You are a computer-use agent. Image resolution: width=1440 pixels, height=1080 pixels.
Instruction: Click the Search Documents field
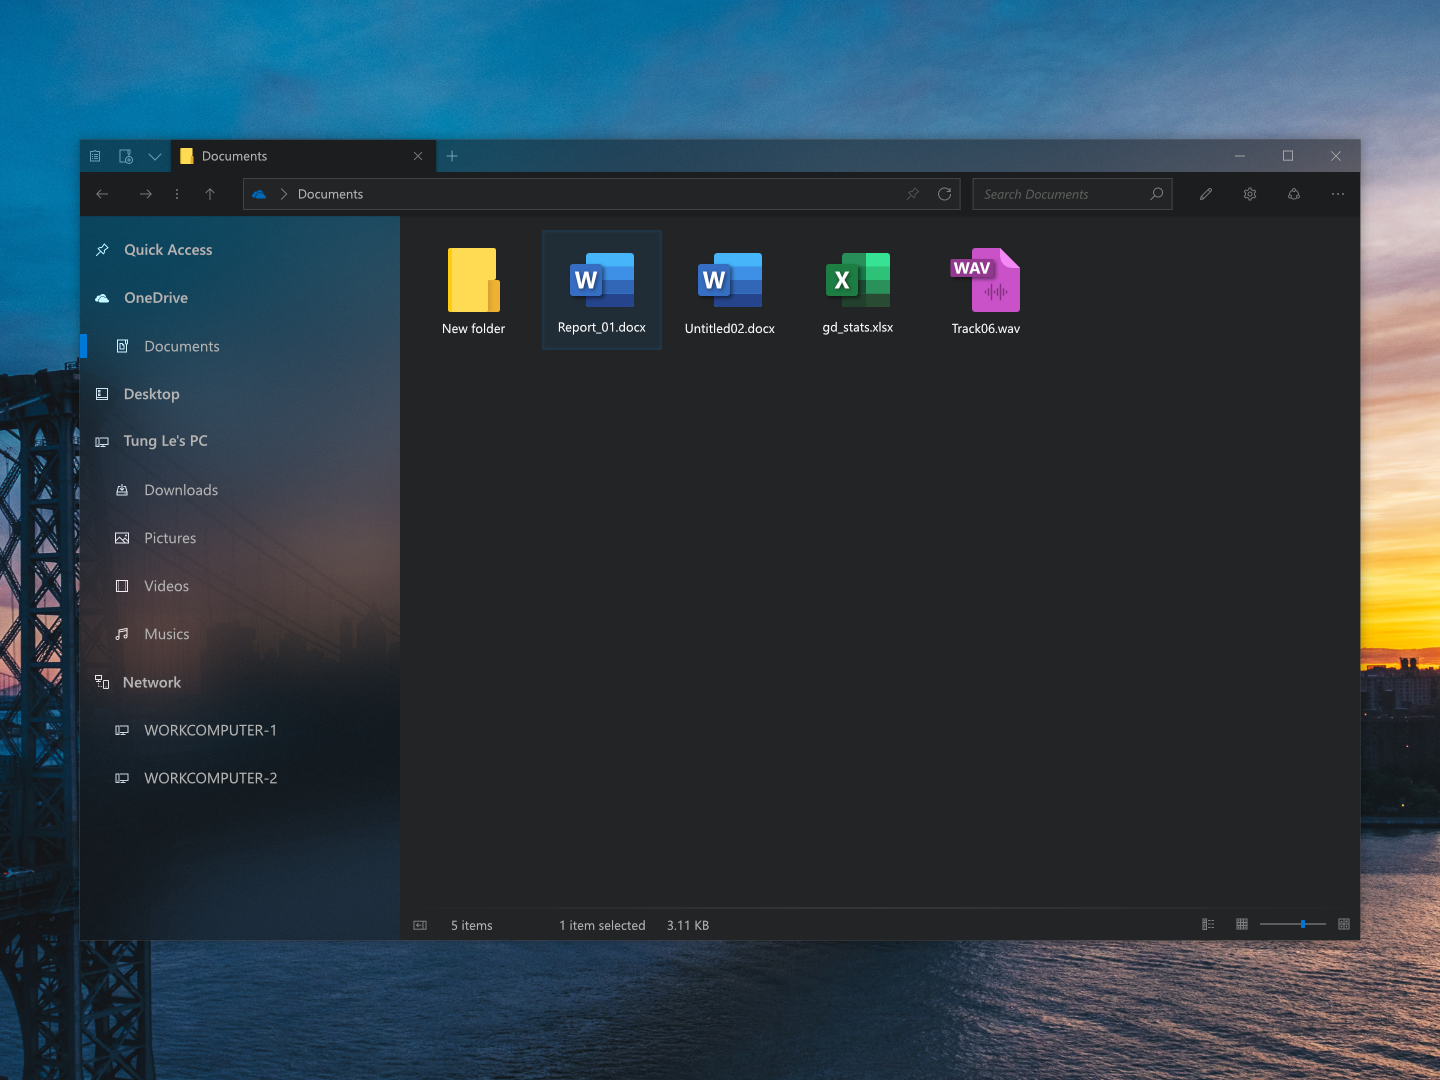coord(1060,193)
